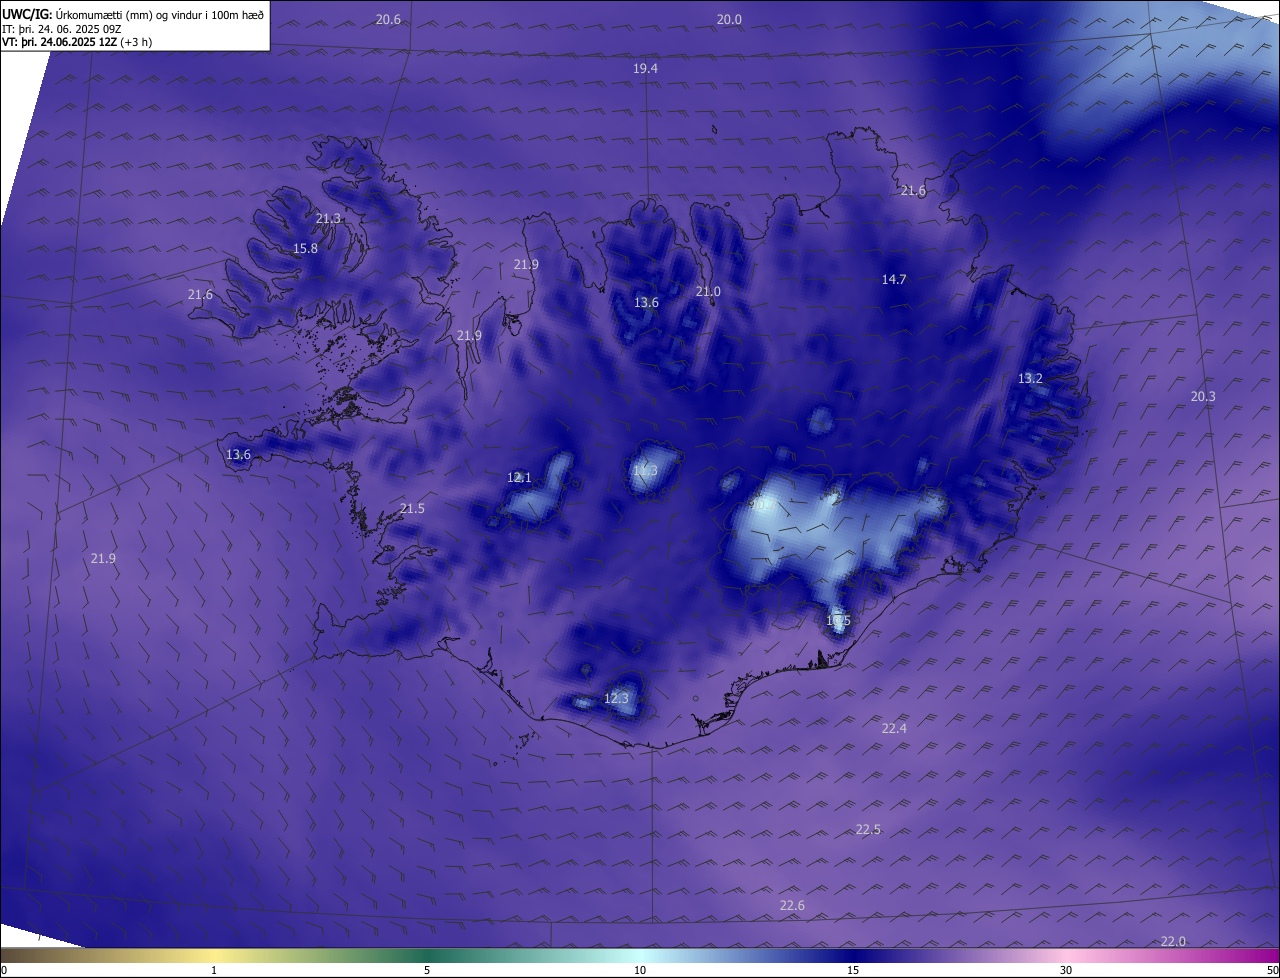Click the 21.0 value label
The image size is (1280, 978).
point(707,292)
